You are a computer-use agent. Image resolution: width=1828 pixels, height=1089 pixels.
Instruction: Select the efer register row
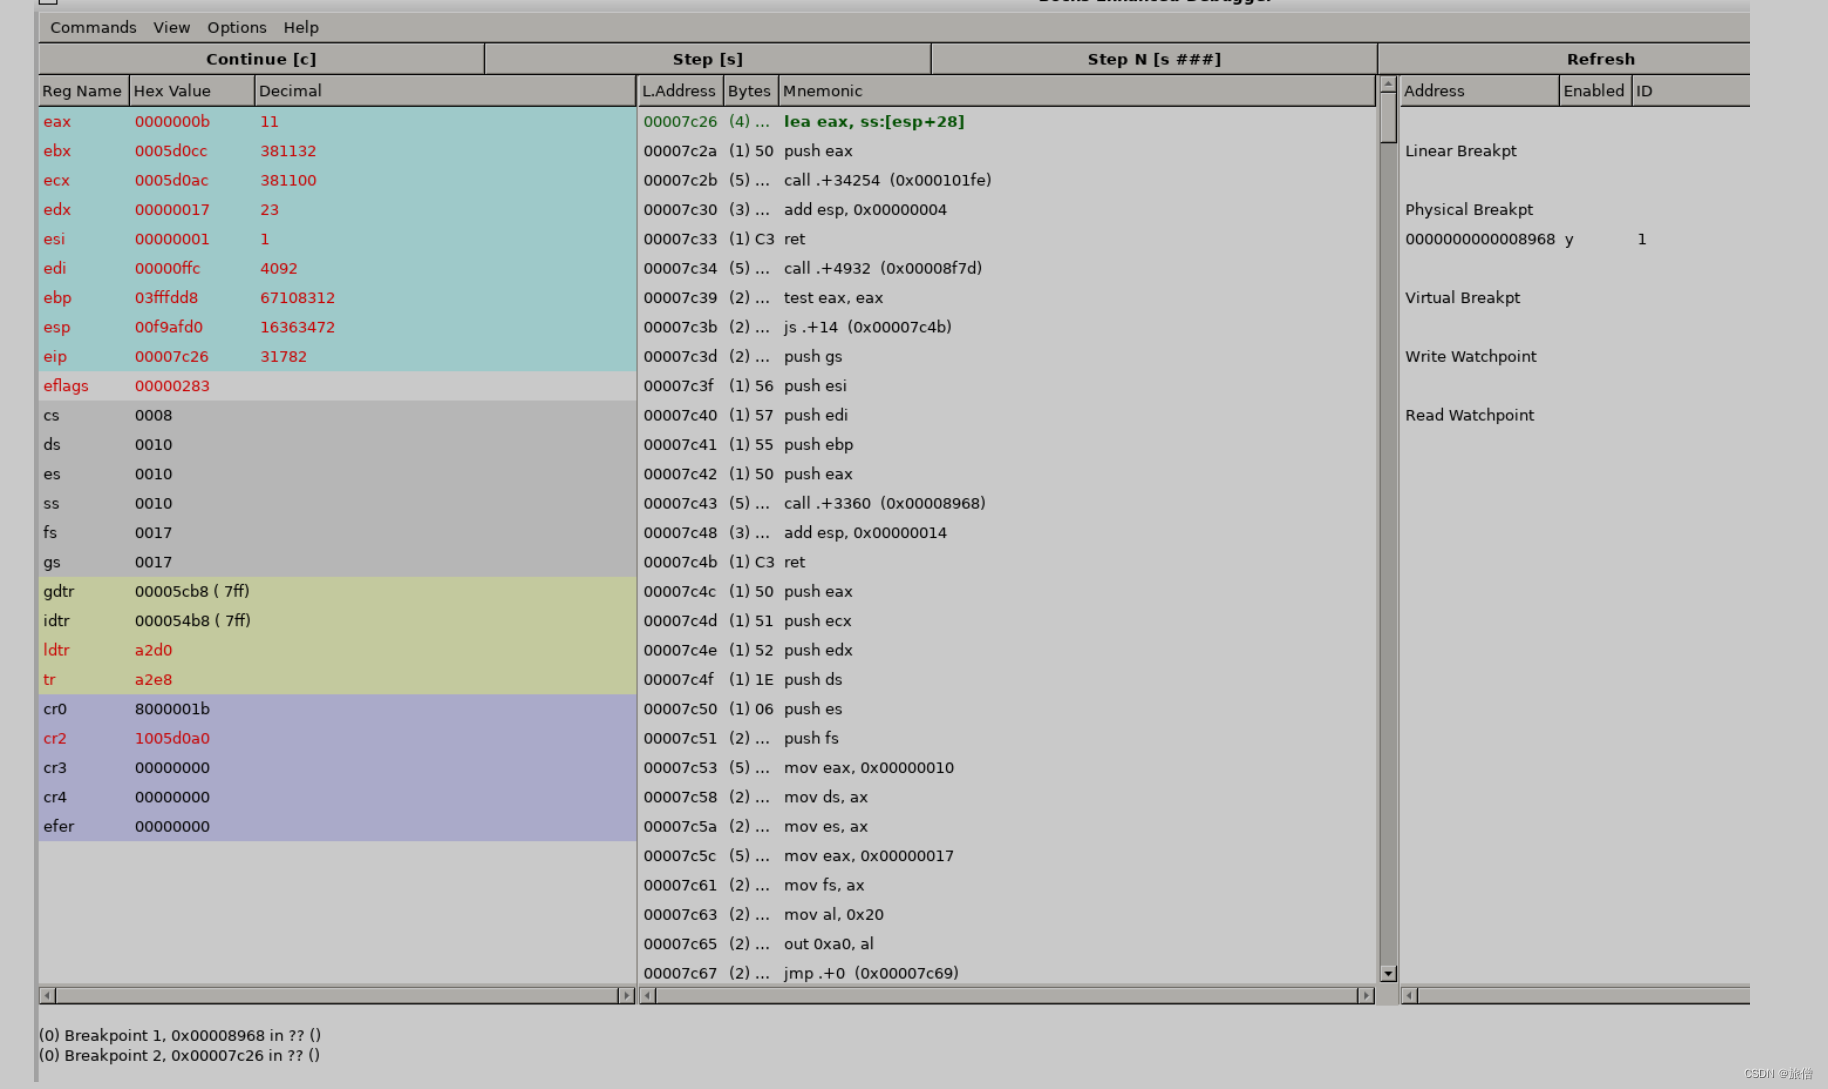point(337,826)
